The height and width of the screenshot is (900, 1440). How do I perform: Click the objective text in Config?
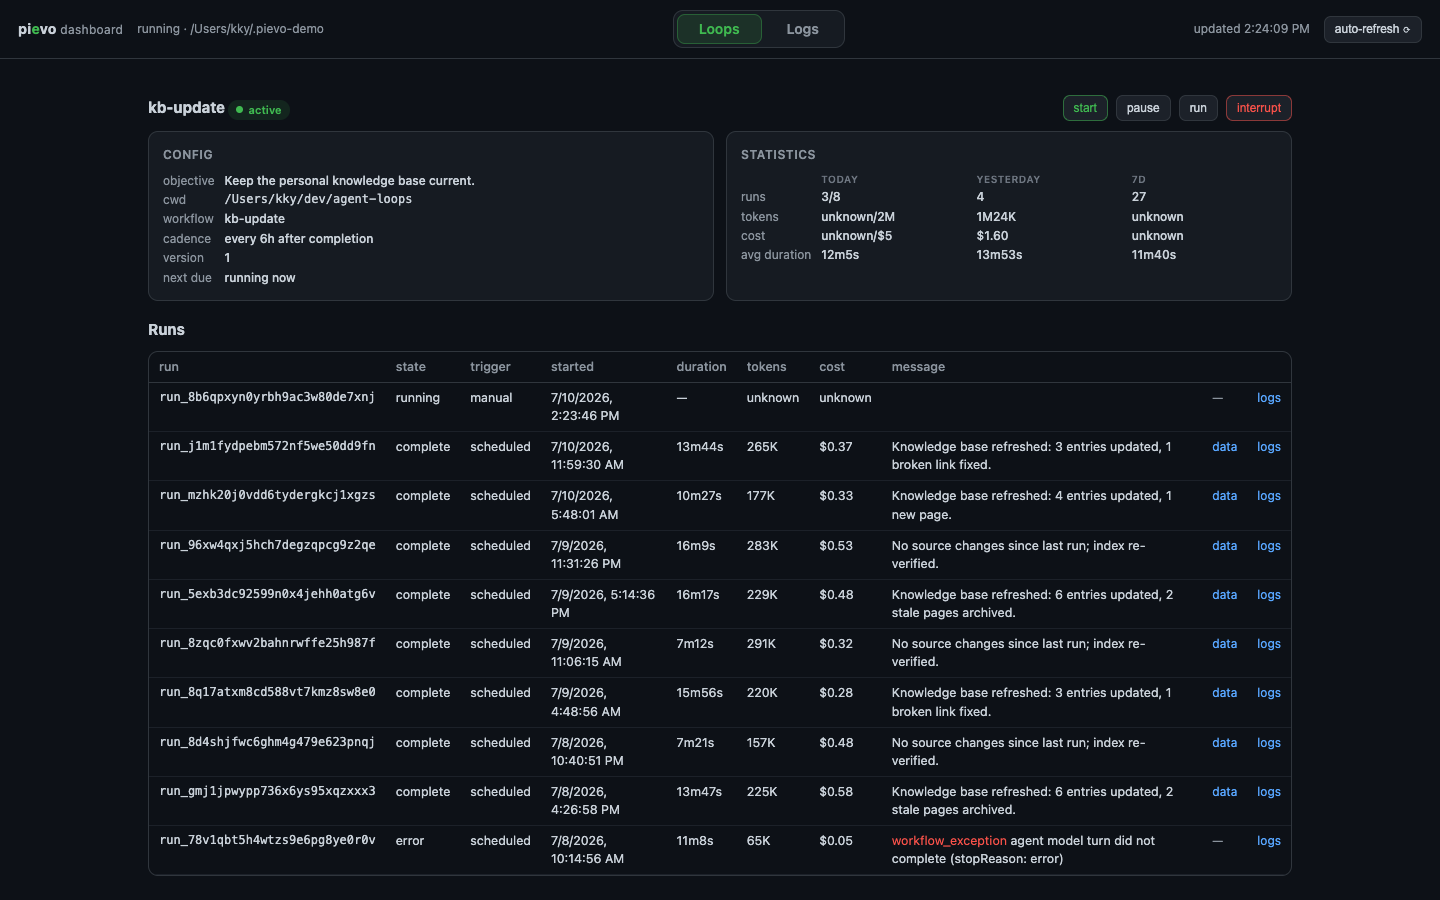(x=349, y=181)
